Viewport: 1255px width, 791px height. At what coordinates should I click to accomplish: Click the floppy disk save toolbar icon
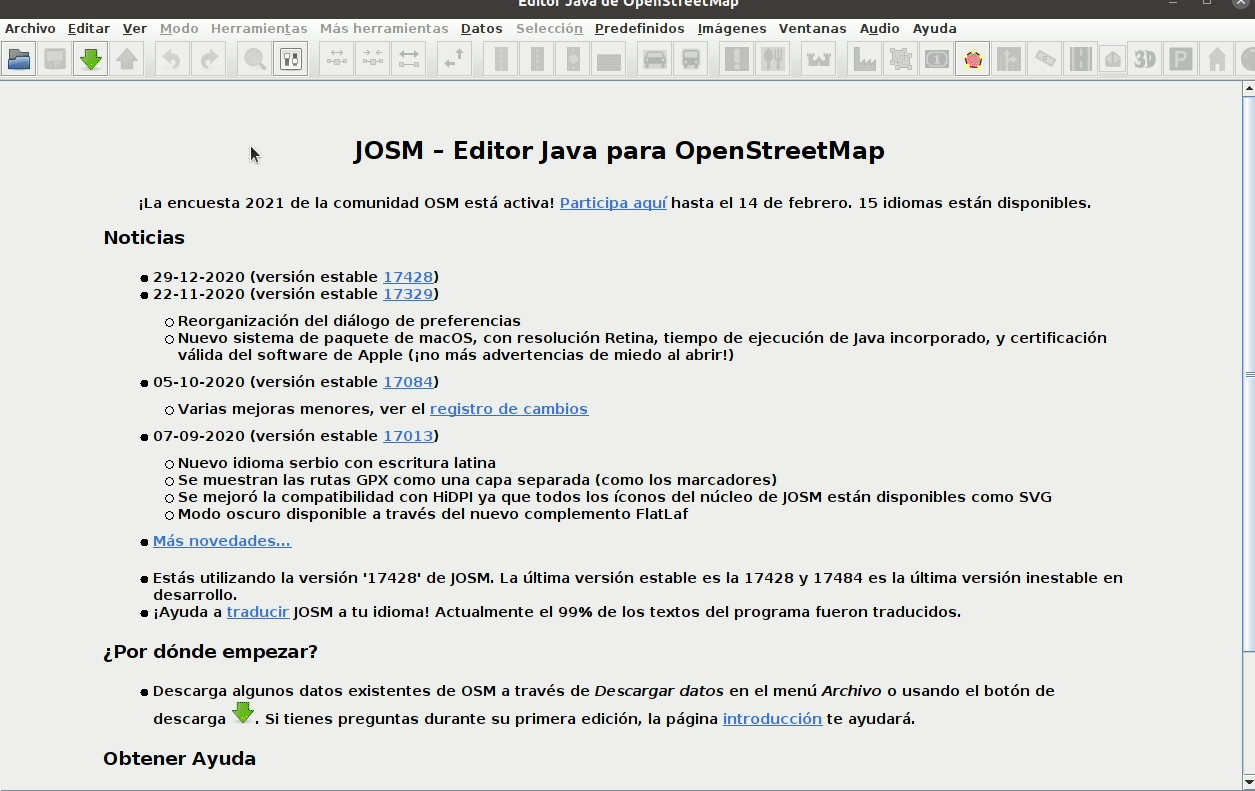[x=55, y=60]
